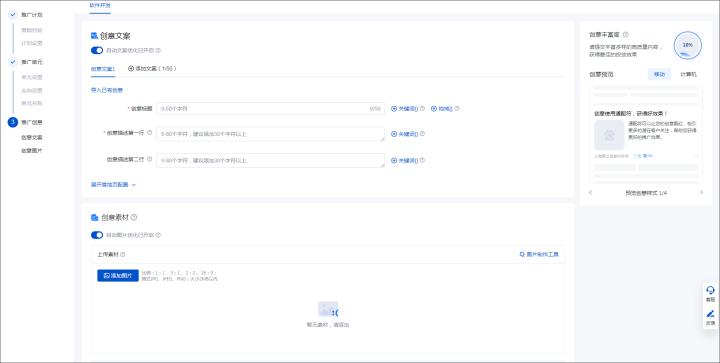Toggle the automatic image optimization switch
The width and height of the screenshot is (720, 363).
(96, 235)
